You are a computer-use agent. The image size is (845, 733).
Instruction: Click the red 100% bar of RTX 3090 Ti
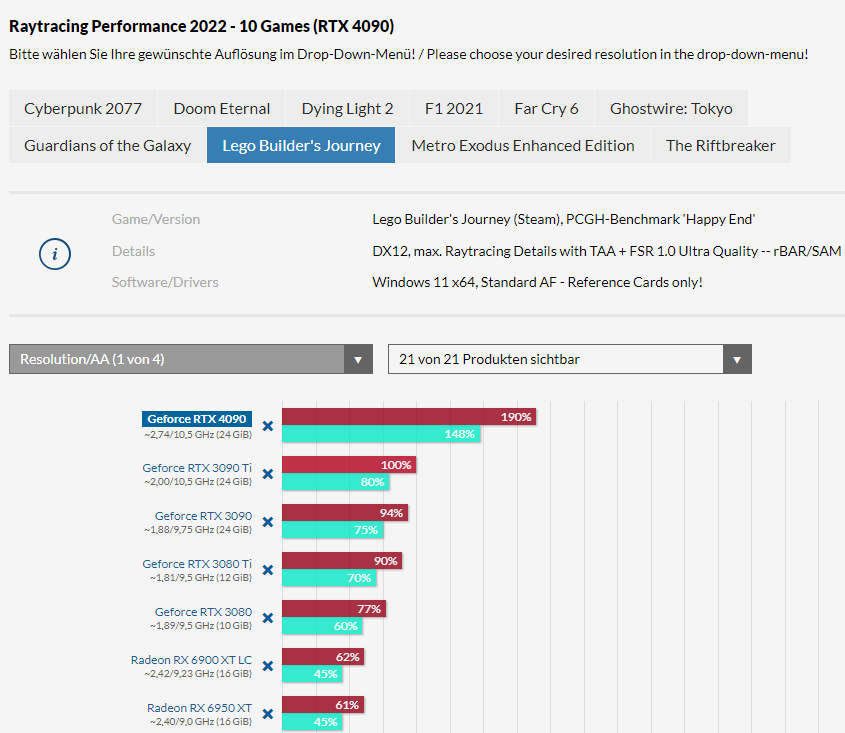349,465
